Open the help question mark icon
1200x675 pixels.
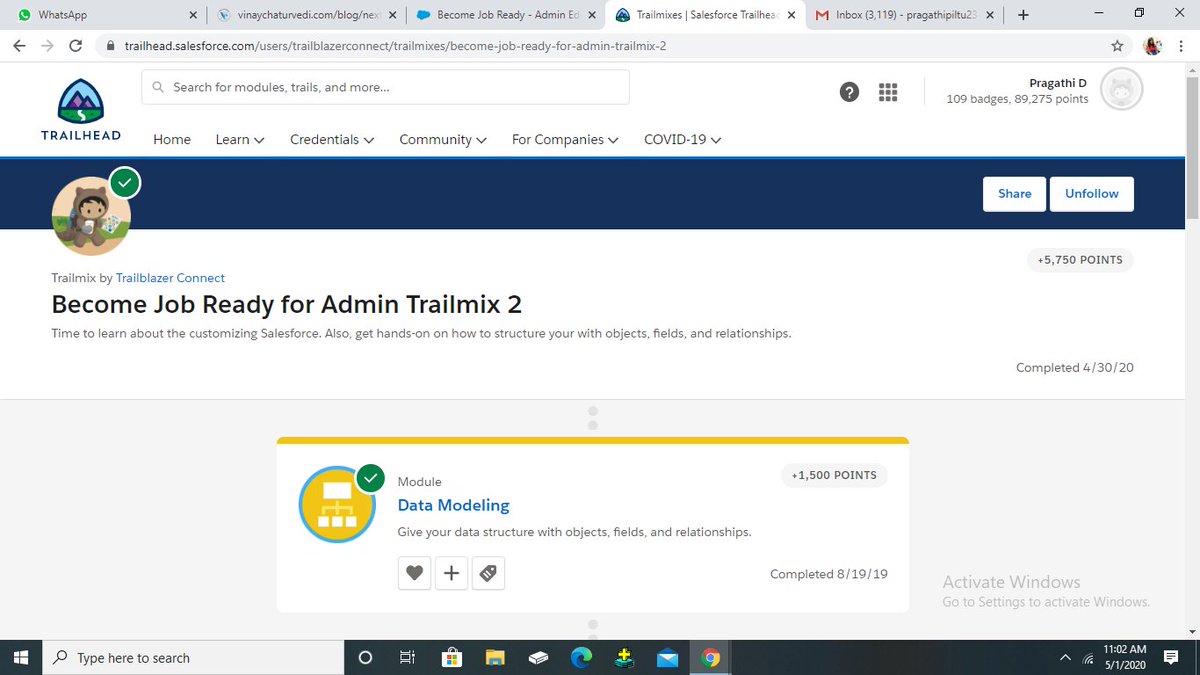(849, 92)
